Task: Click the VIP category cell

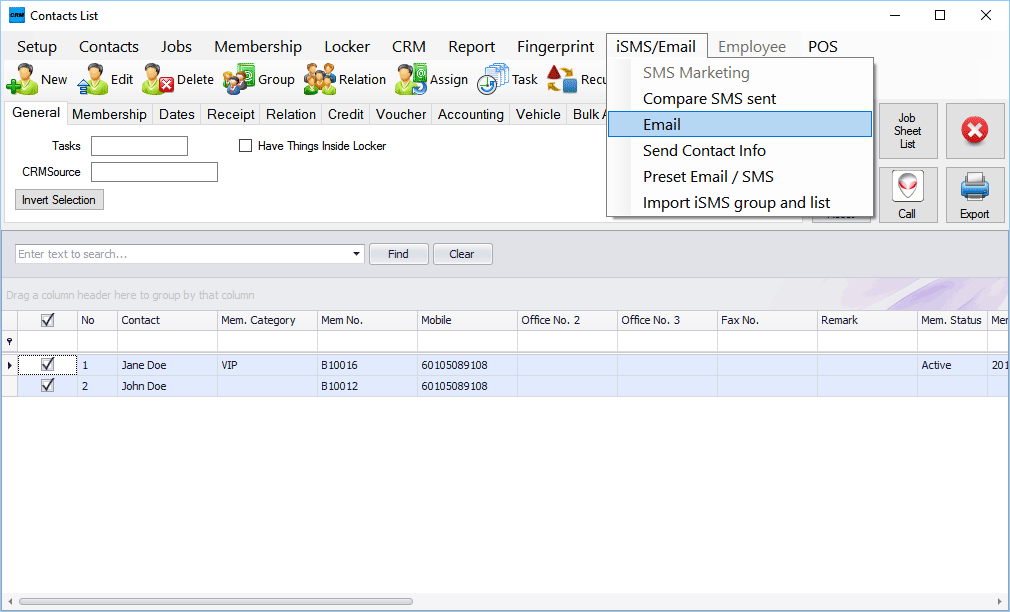Action: pos(267,365)
